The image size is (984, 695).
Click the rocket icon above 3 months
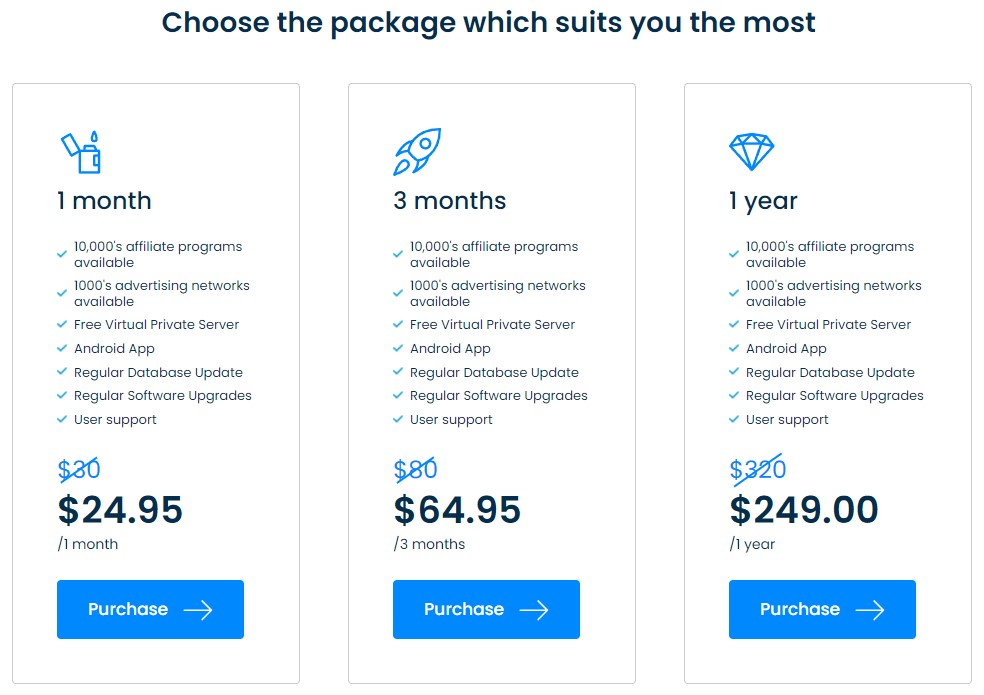click(x=417, y=151)
